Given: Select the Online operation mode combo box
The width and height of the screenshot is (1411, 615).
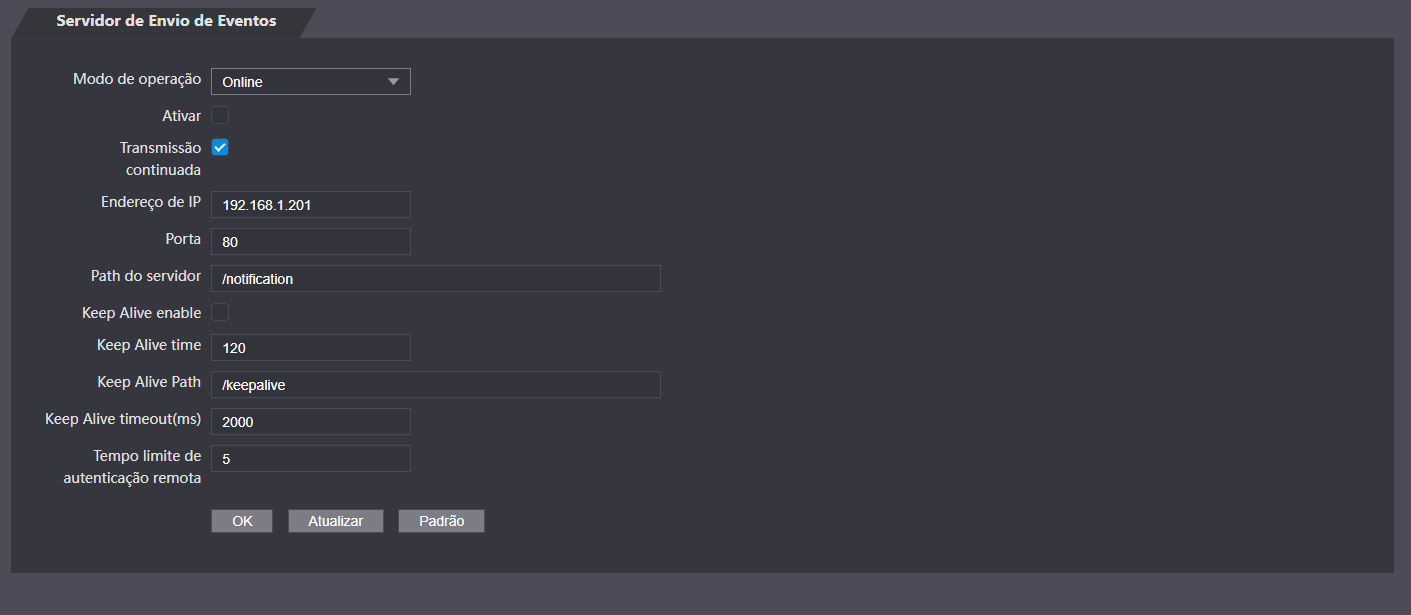Looking at the screenshot, I should [311, 82].
